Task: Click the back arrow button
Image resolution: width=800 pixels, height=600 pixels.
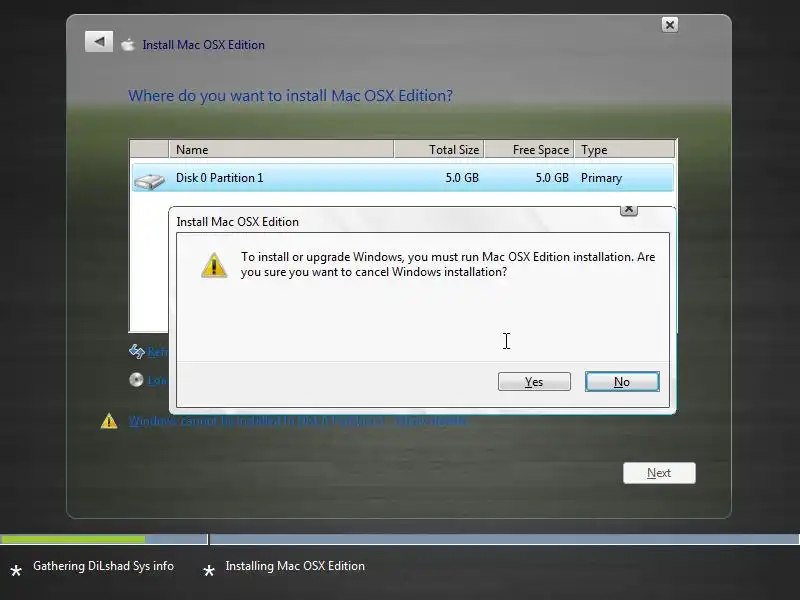Action: coord(99,41)
